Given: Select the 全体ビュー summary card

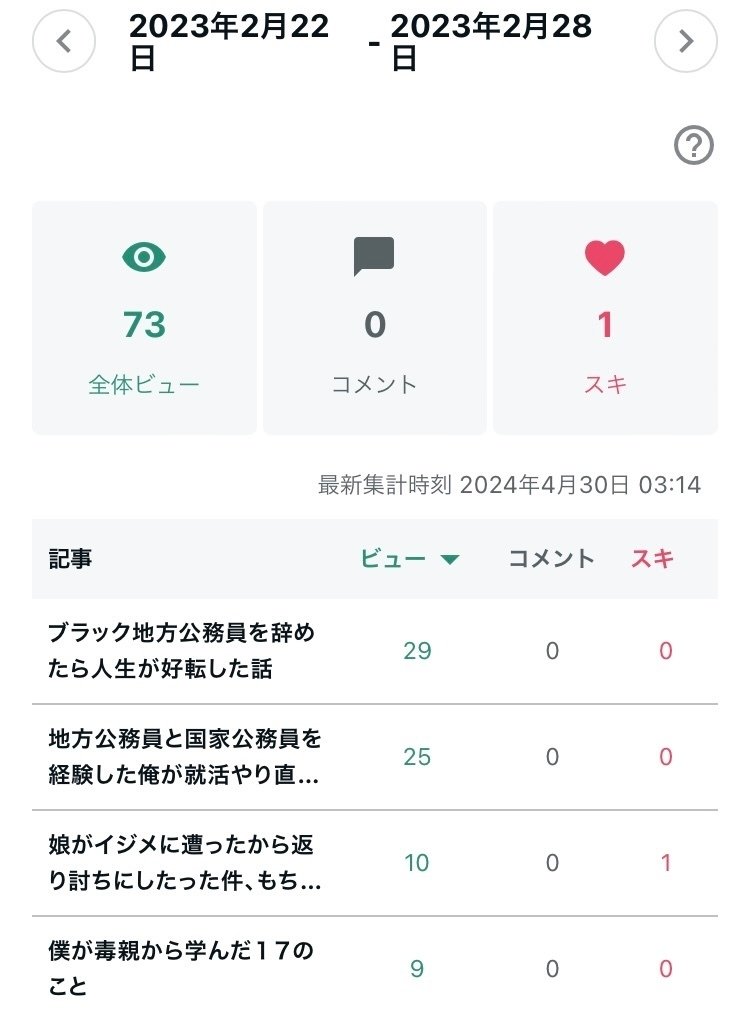Looking at the screenshot, I should [x=144, y=318].
